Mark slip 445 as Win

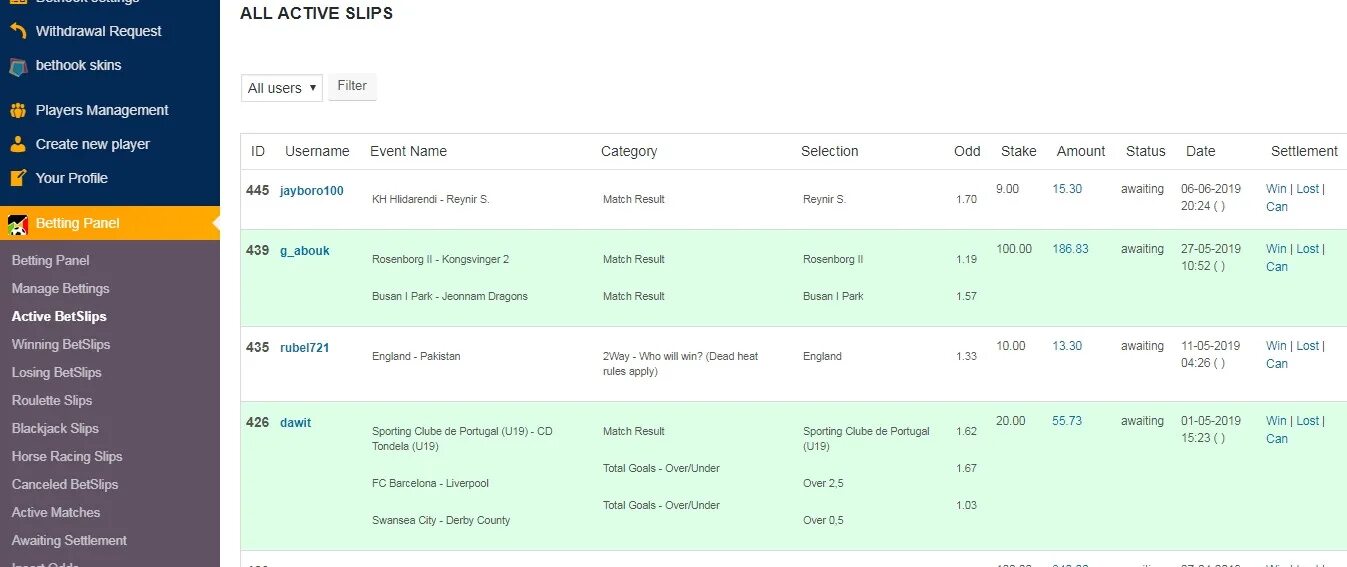pos(1276,189)
